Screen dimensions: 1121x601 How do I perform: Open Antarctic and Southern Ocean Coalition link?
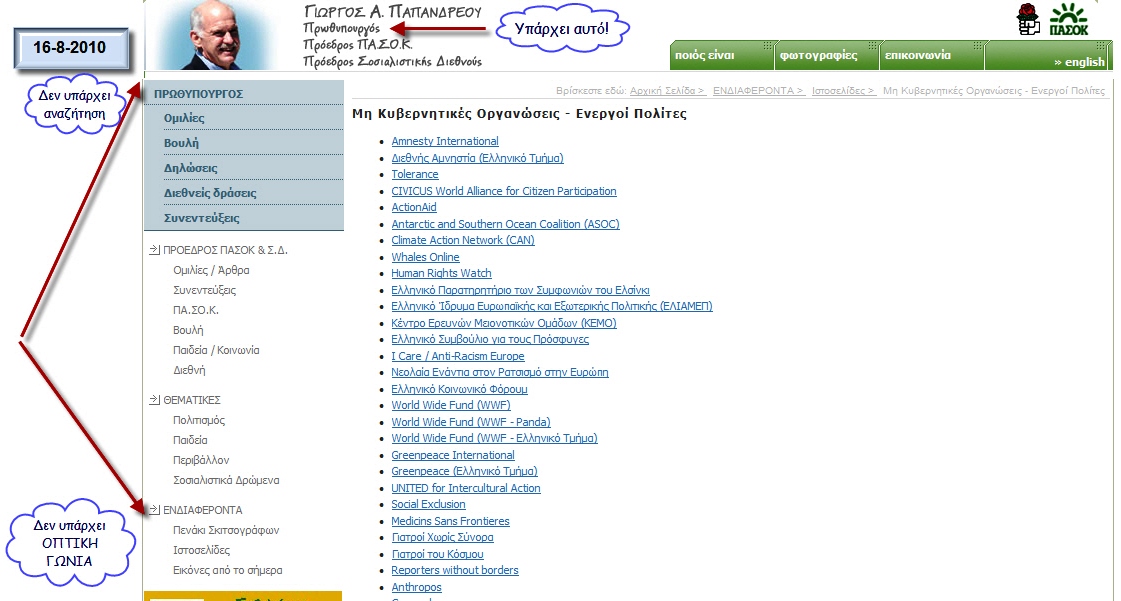click(505, 224)
